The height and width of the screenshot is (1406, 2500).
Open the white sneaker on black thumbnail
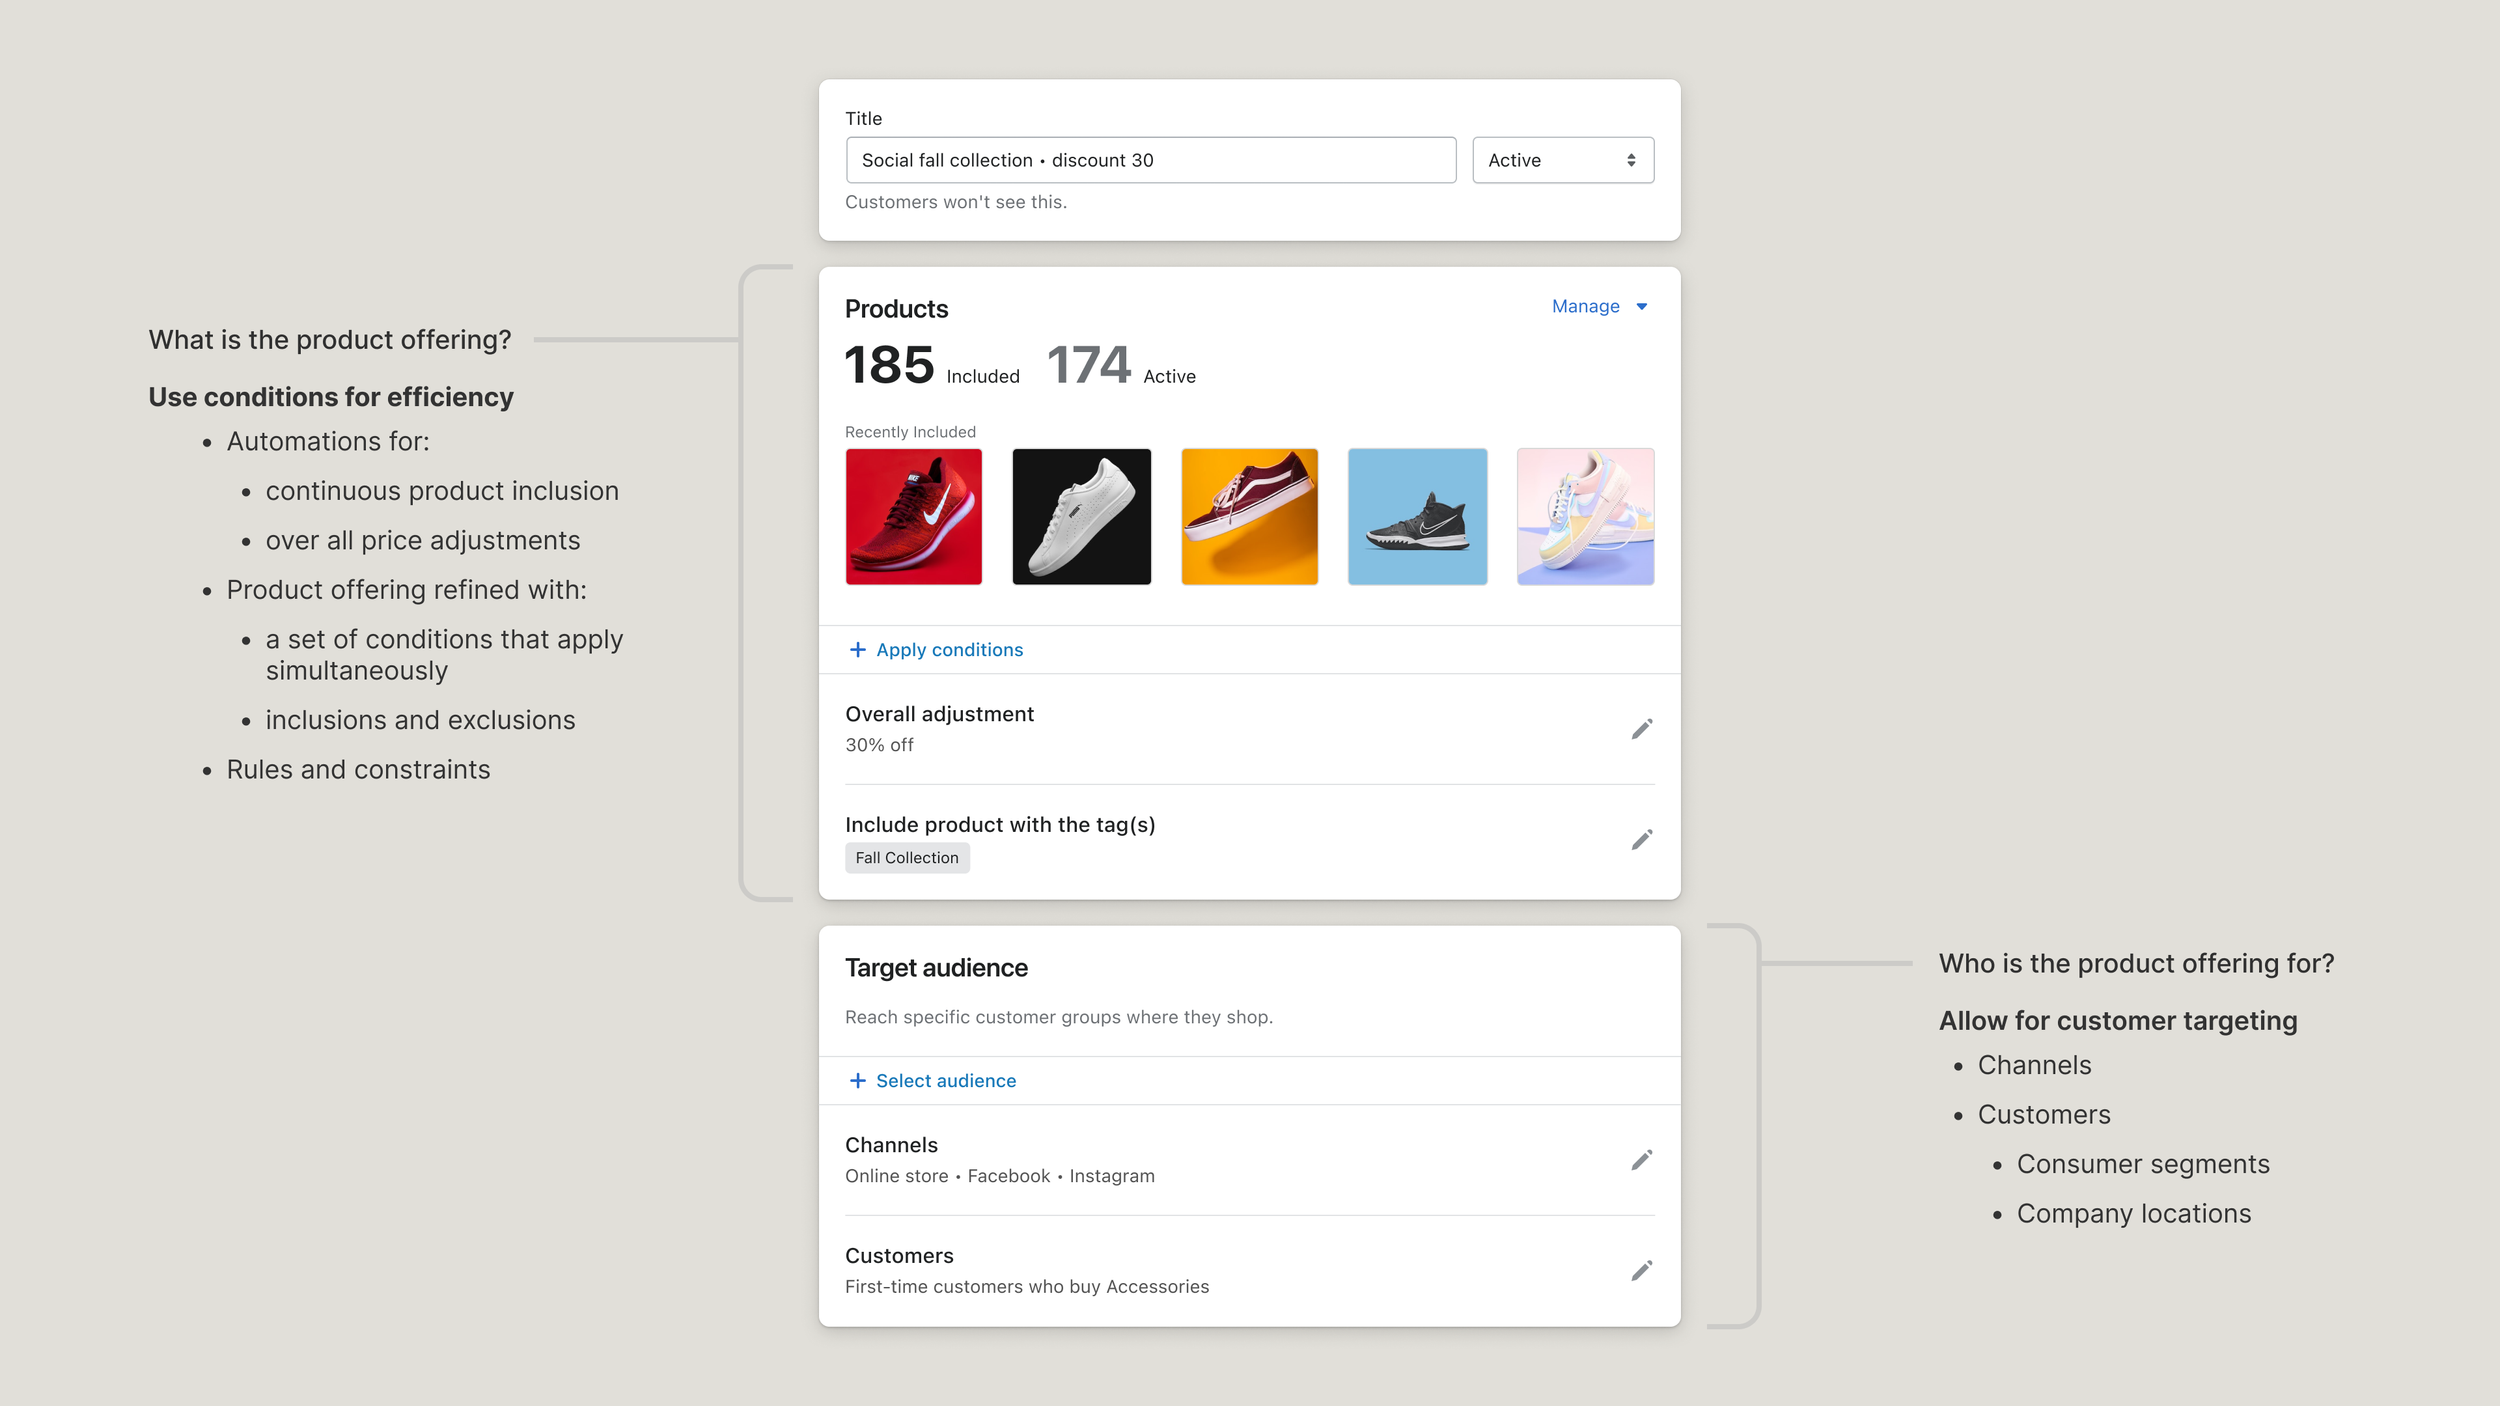point(1081,517)
